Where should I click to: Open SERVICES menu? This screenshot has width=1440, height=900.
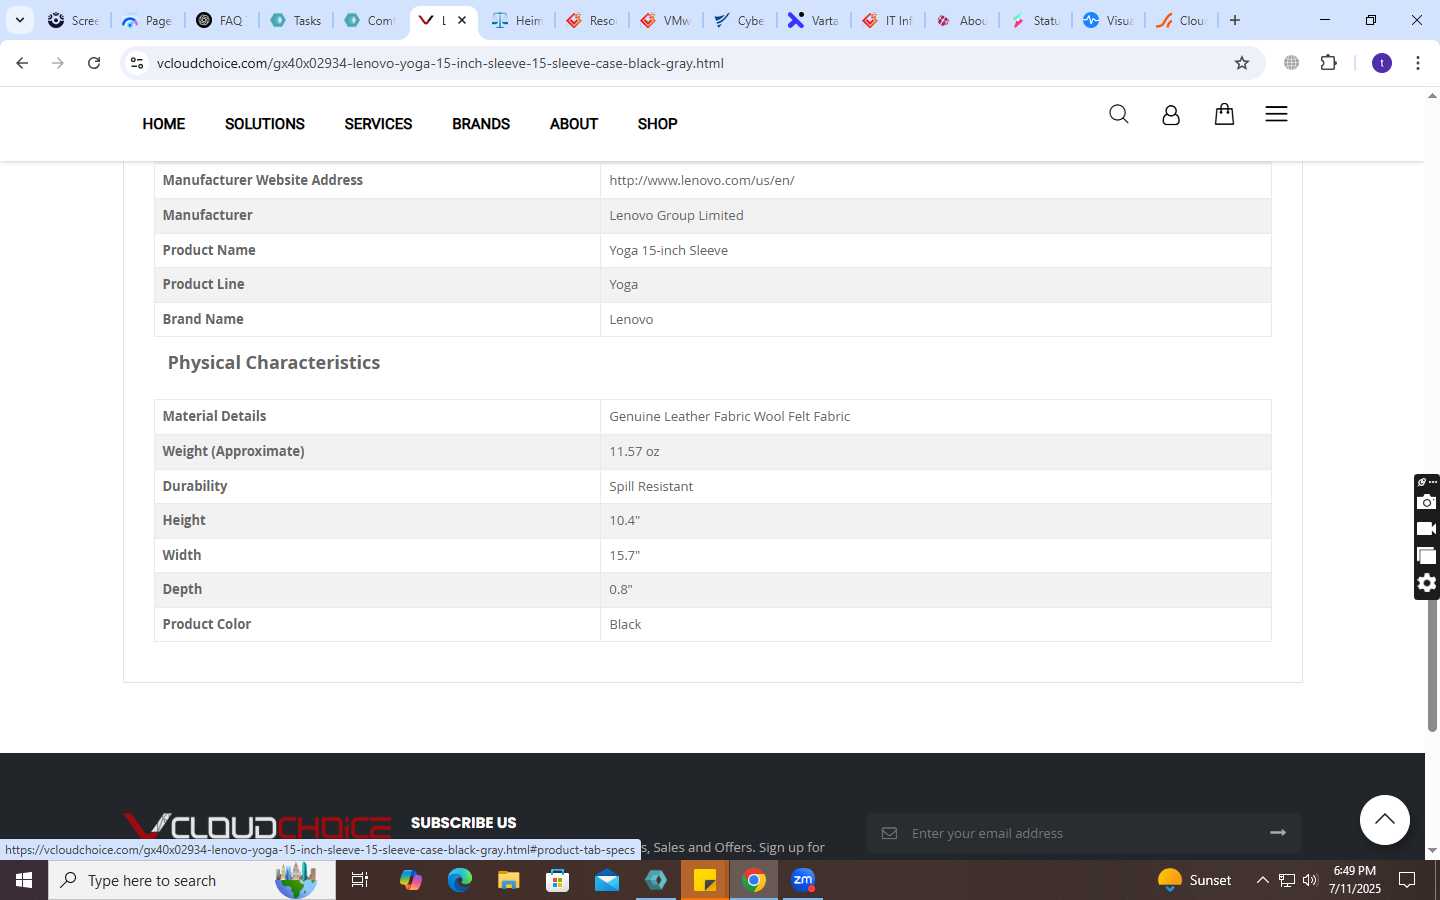tap(378, 124)
